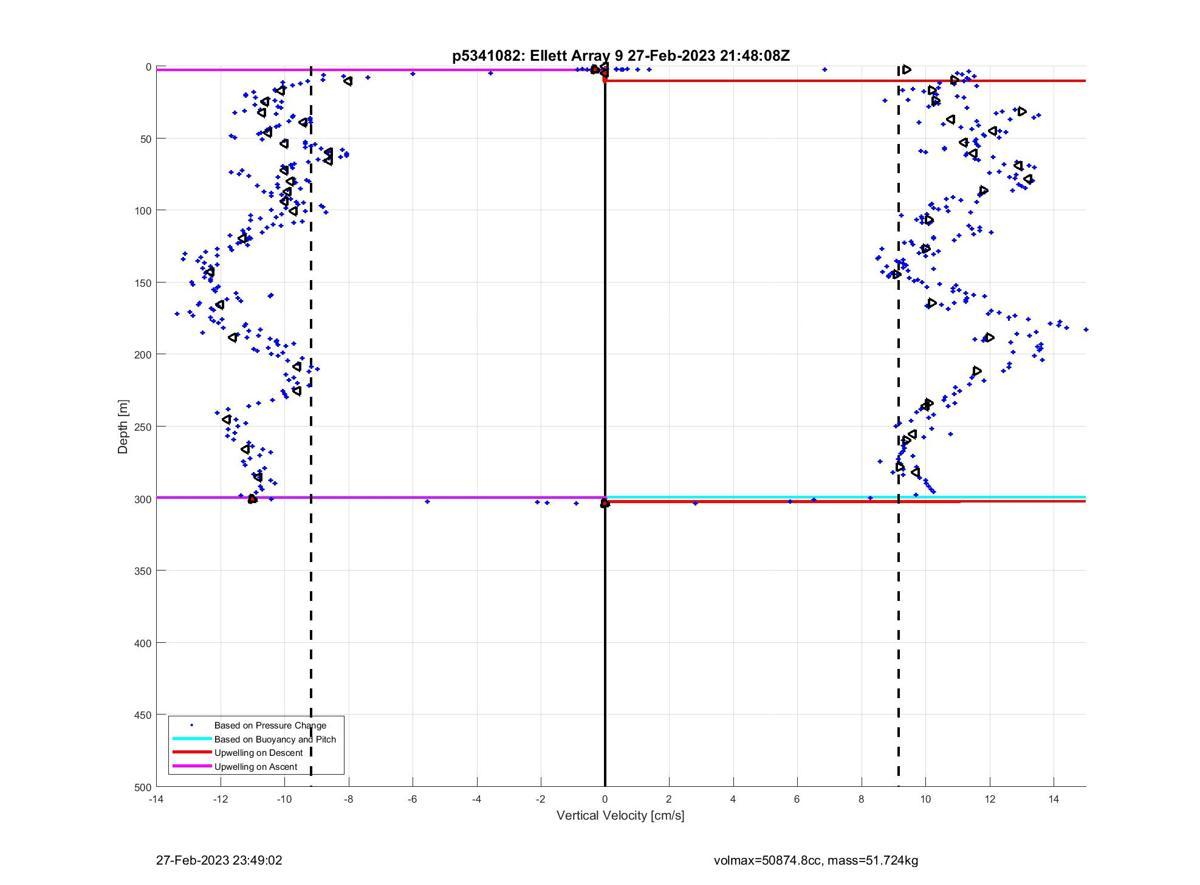Viewport: 1200px width, 885px height.
Task: Click the velocity axis tick label "-4"
Action: (476, 799)
